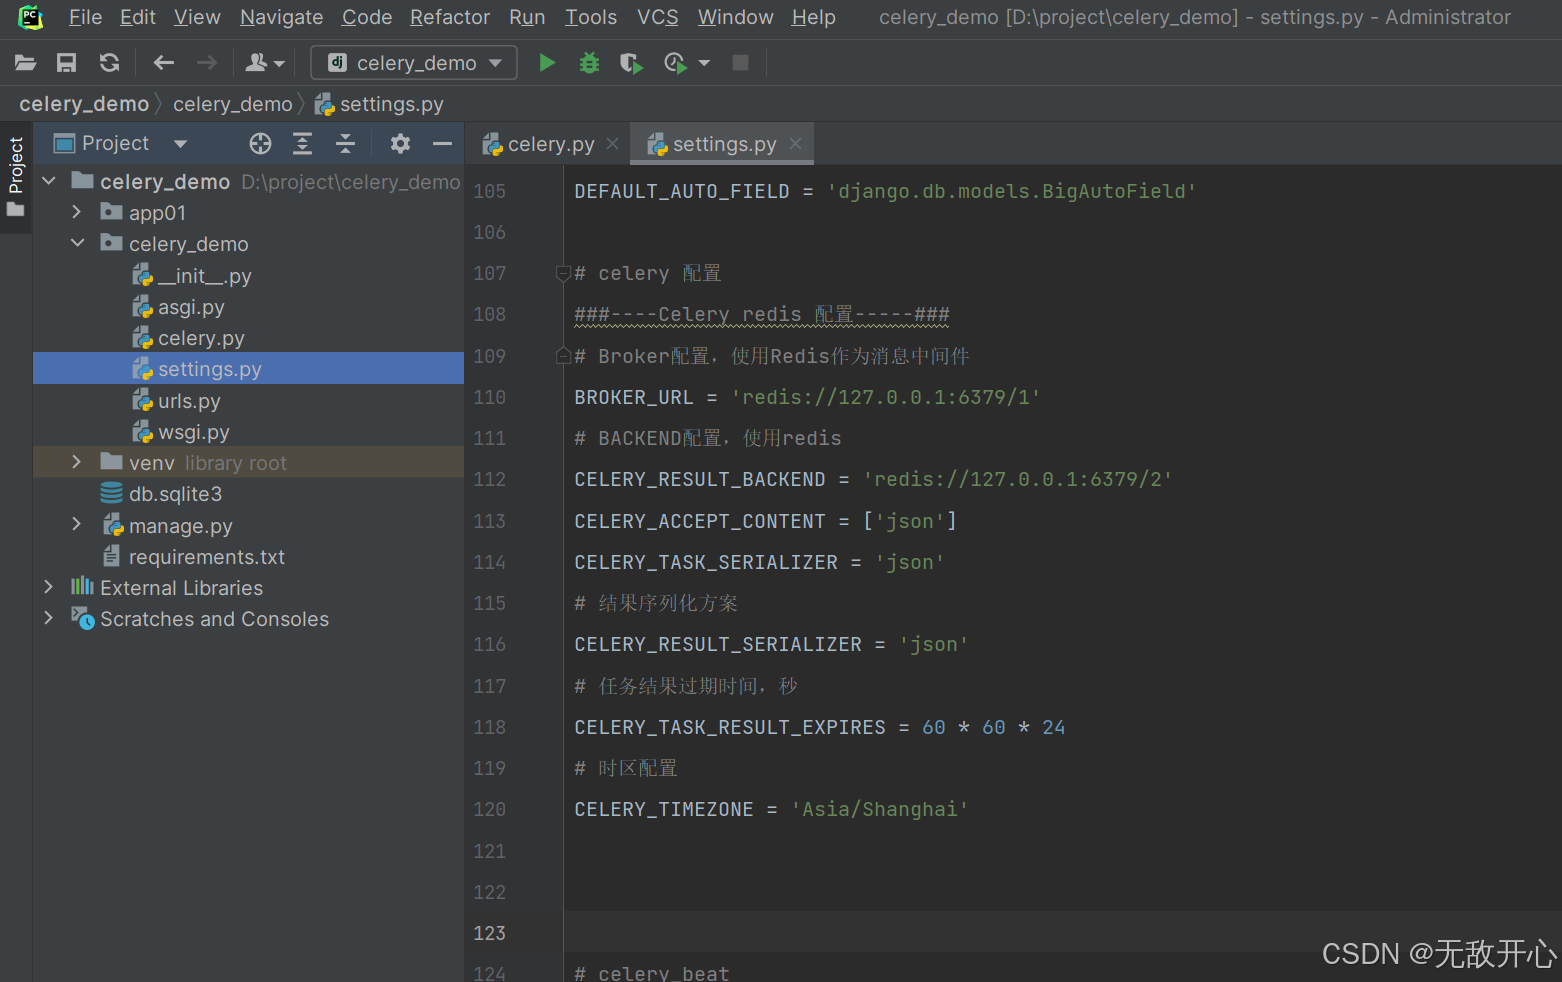1562x982 pixels.
Task: Click the Stop square icon
Action: pos(740,63)
